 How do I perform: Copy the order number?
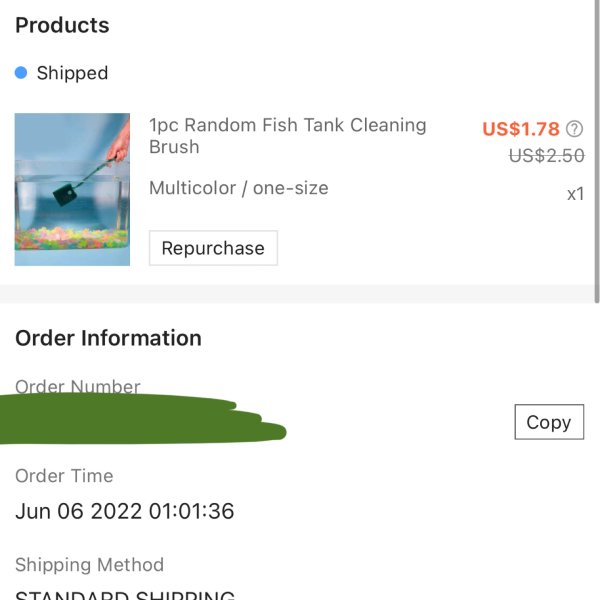[549, 422]
